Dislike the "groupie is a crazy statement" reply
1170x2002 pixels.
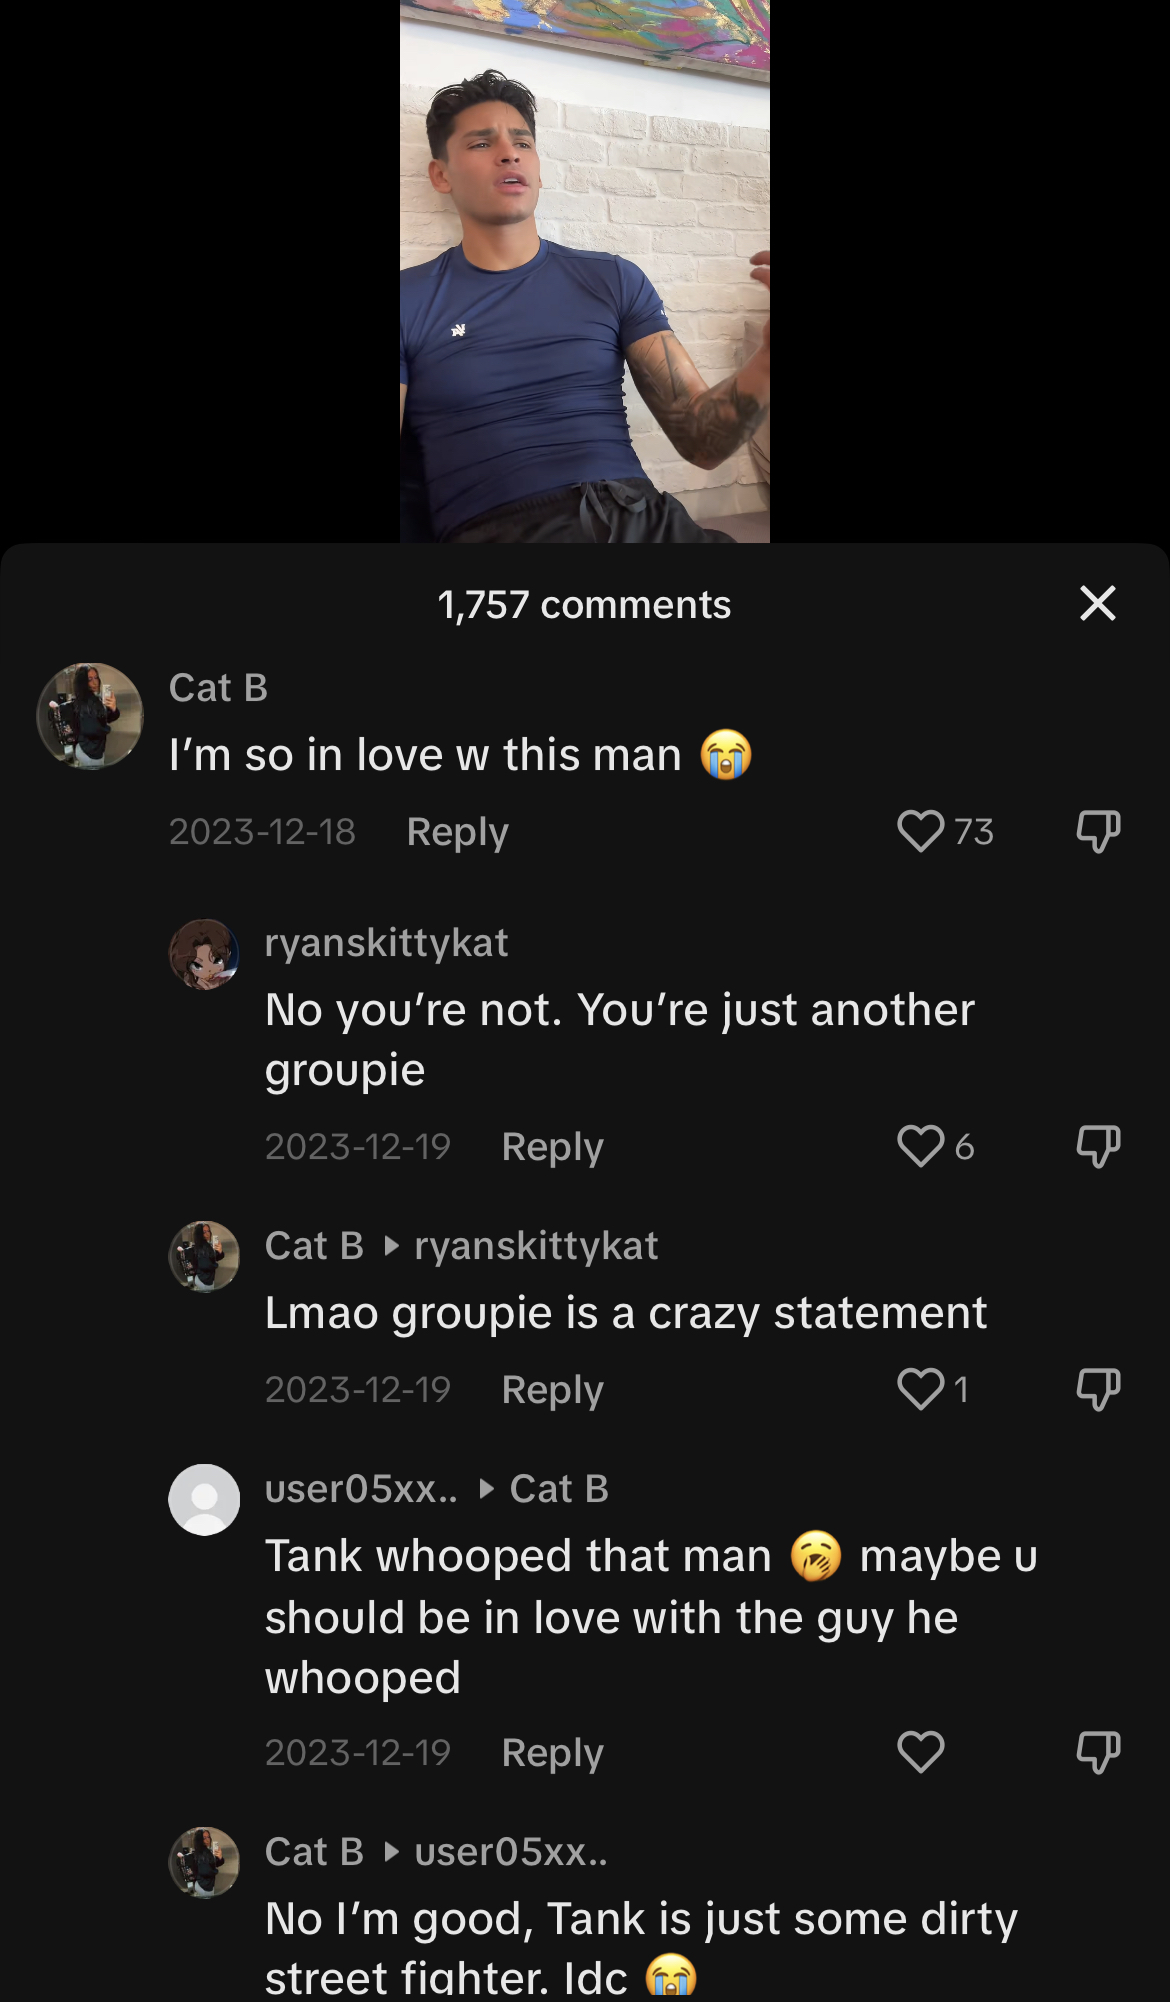pyautogui.click(x=1097, y=1389)
